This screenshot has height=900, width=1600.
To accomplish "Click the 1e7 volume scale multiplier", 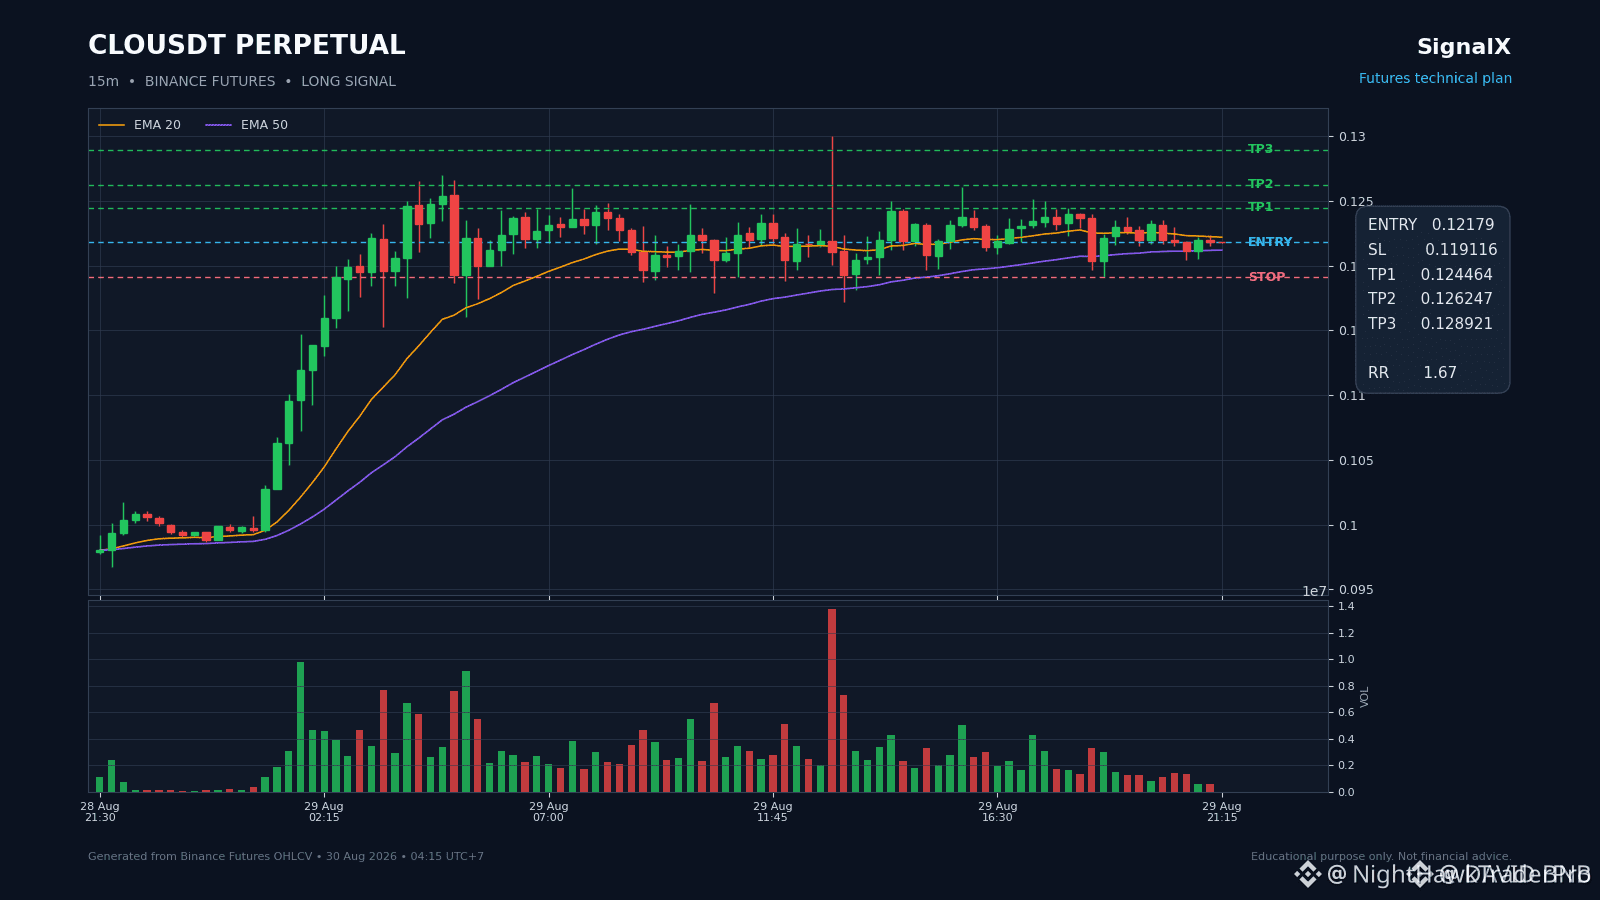I will coord(1314,591).
